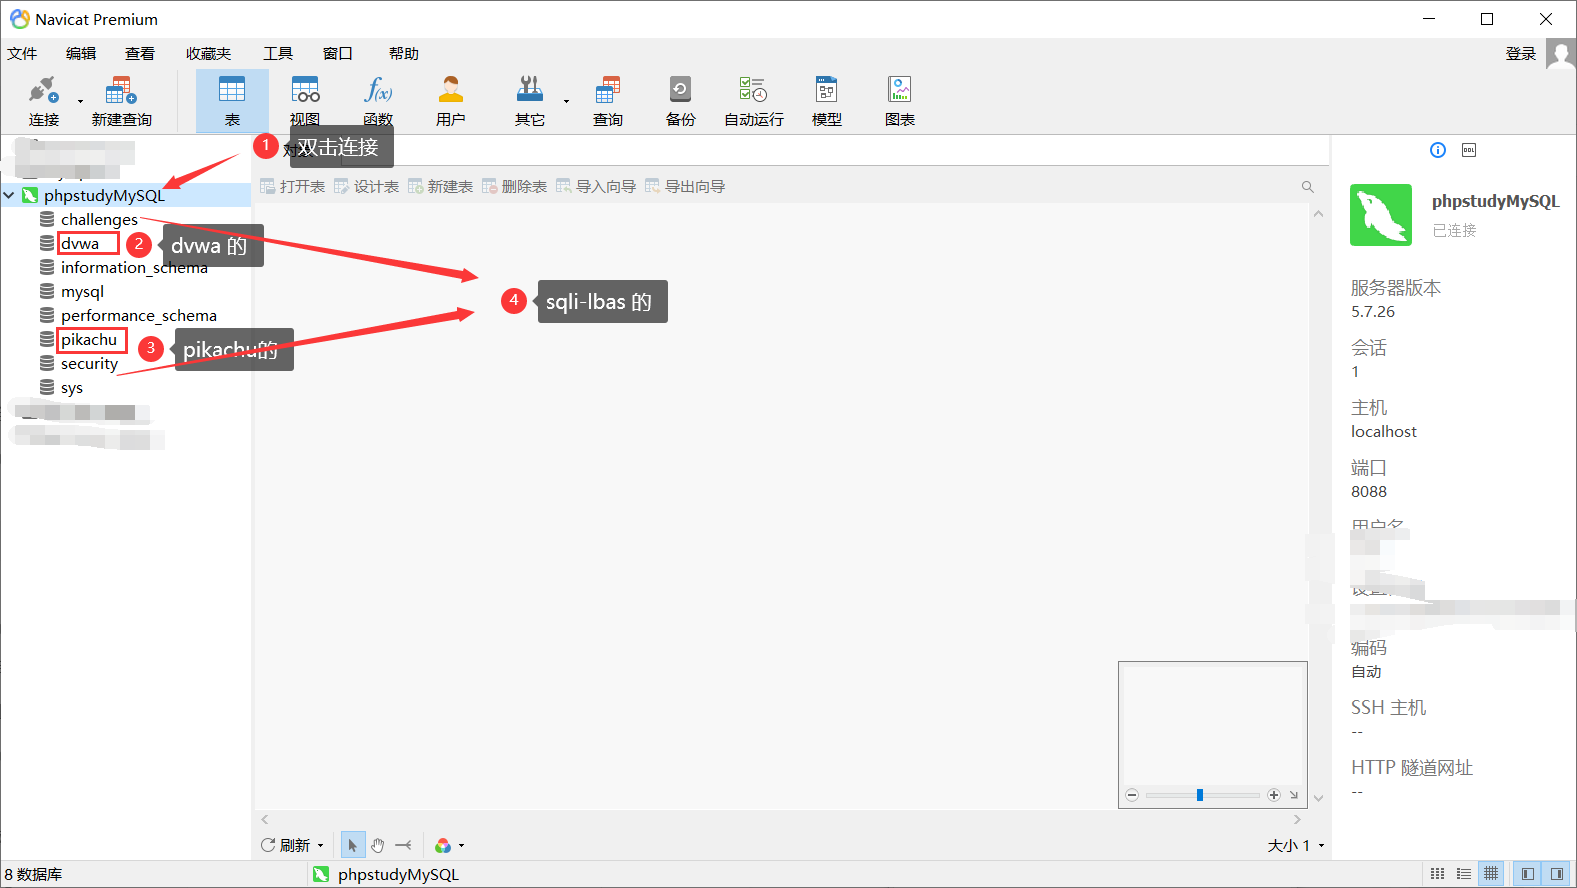Zoom in with the plus icon in navigator

[1274, 795]
